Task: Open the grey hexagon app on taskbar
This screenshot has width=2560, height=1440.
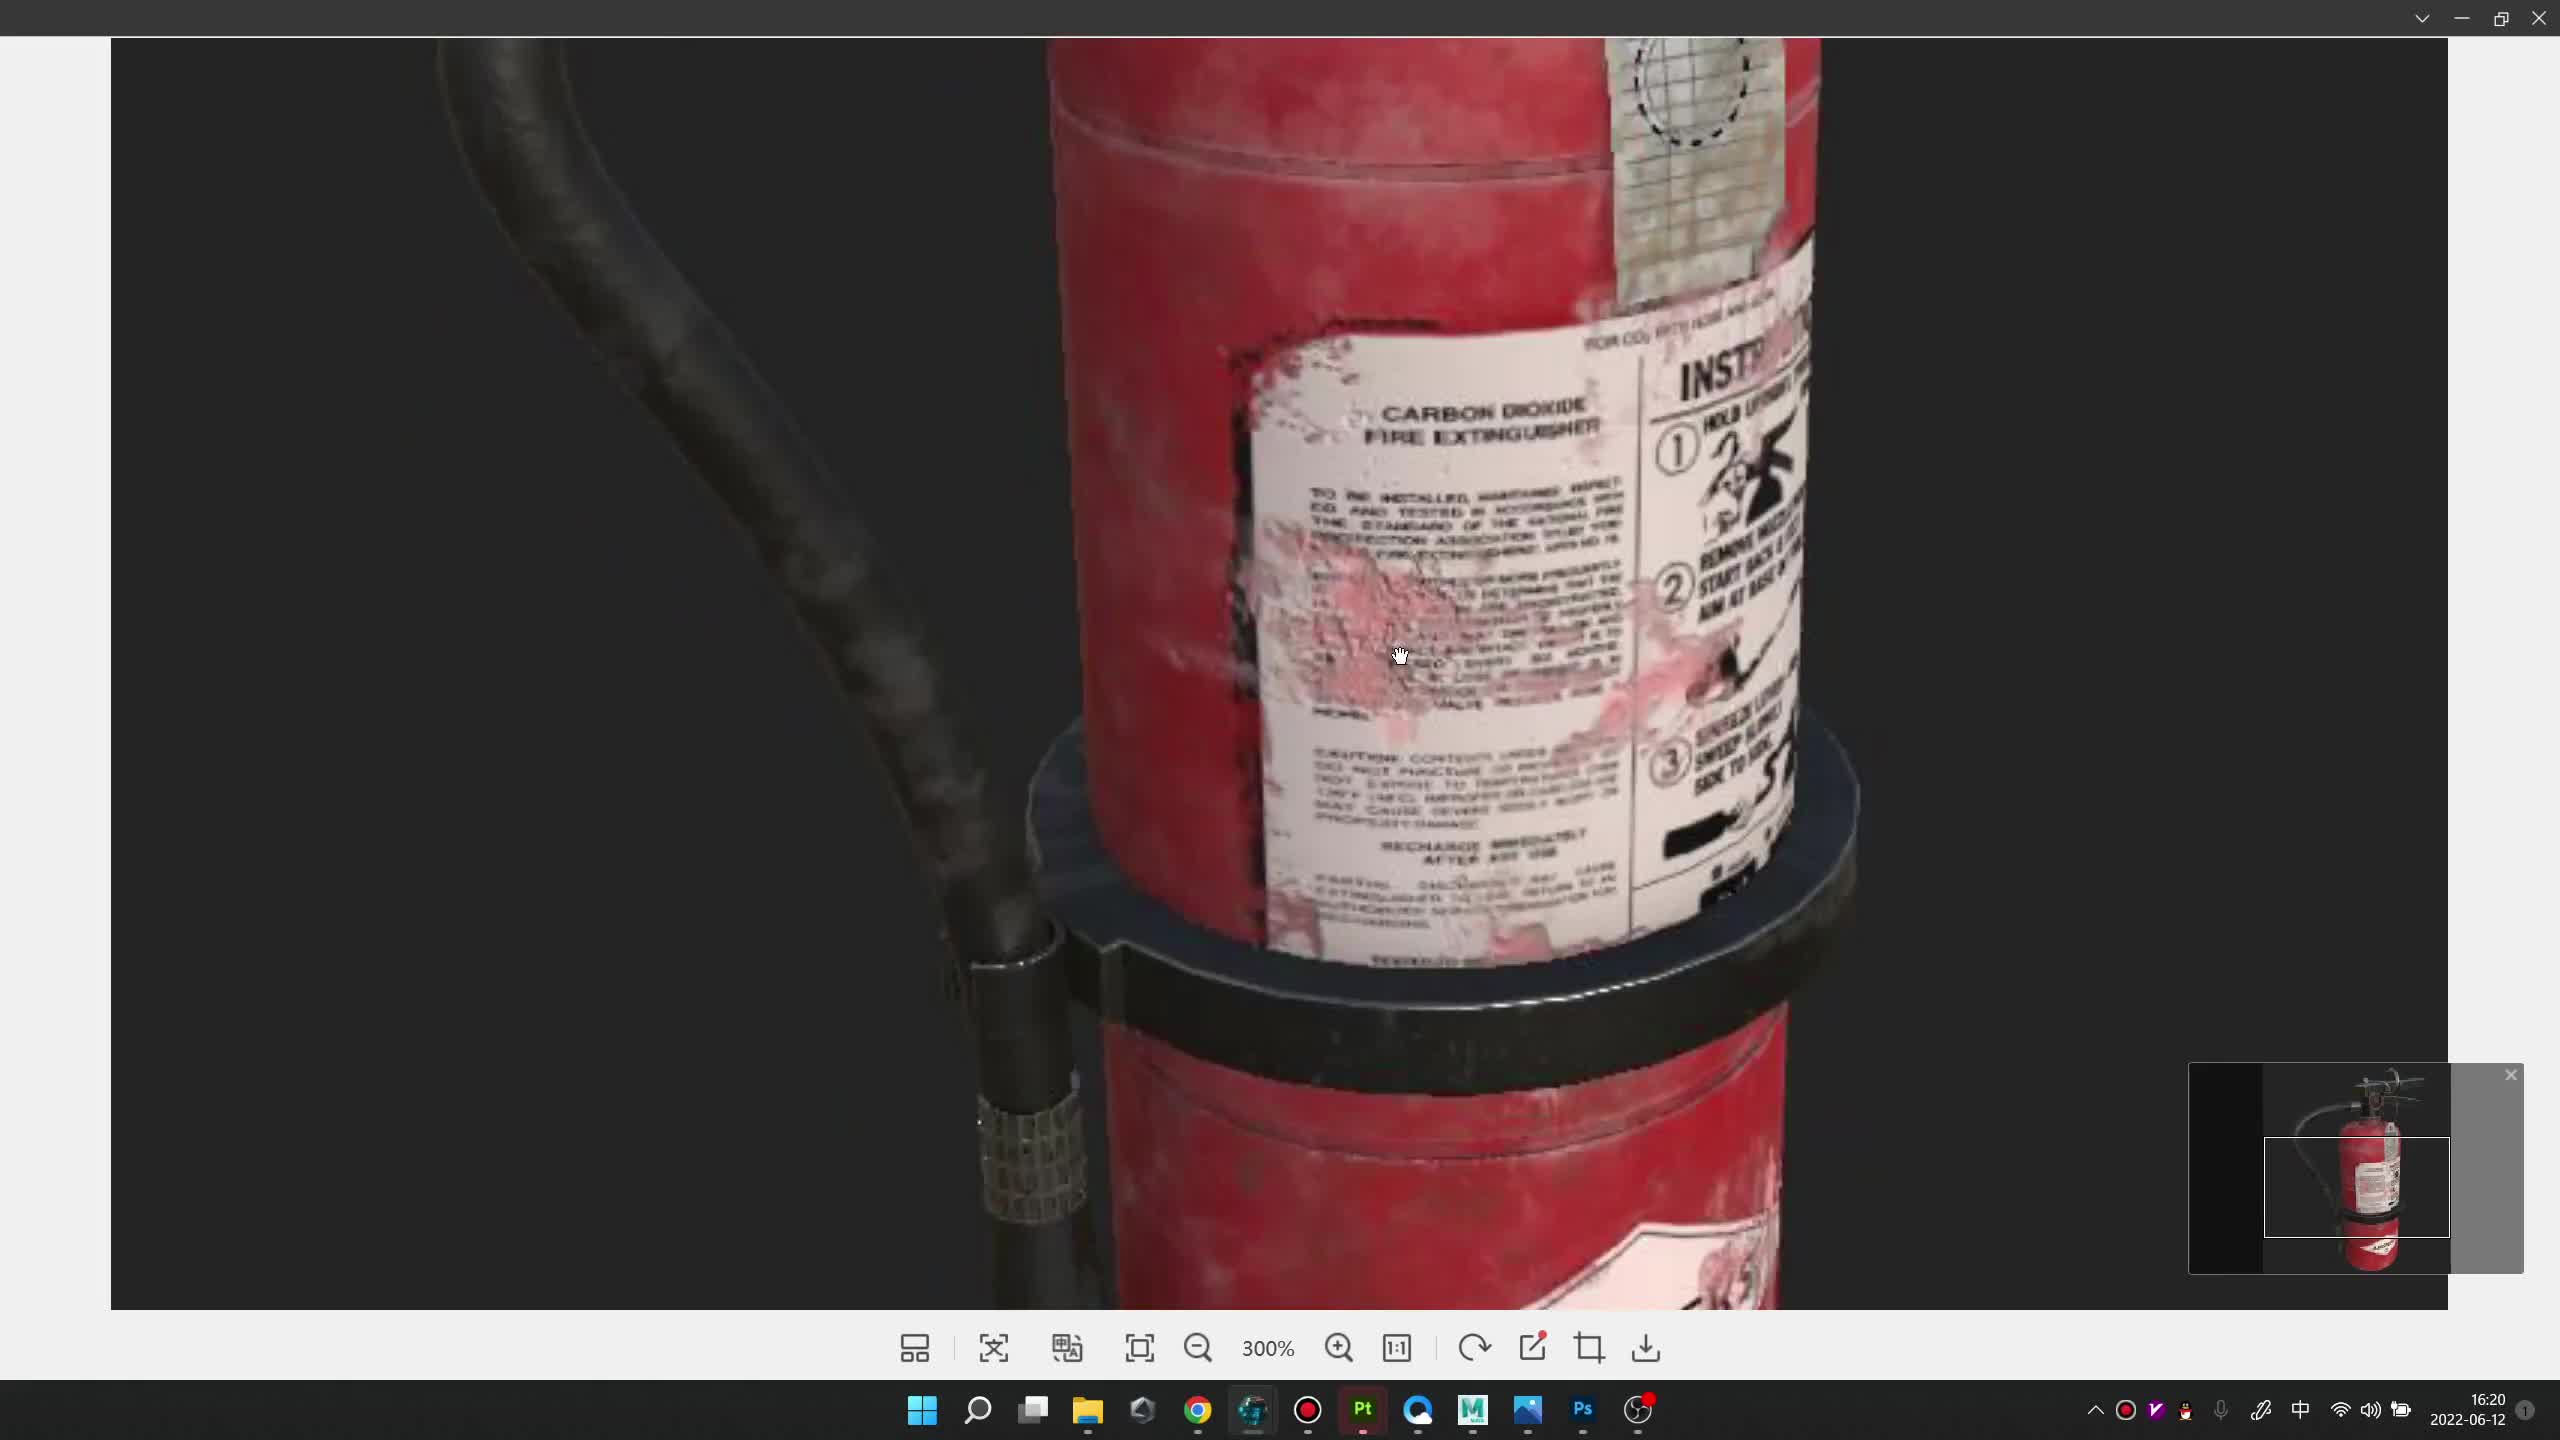Action: point(1142,1410)
